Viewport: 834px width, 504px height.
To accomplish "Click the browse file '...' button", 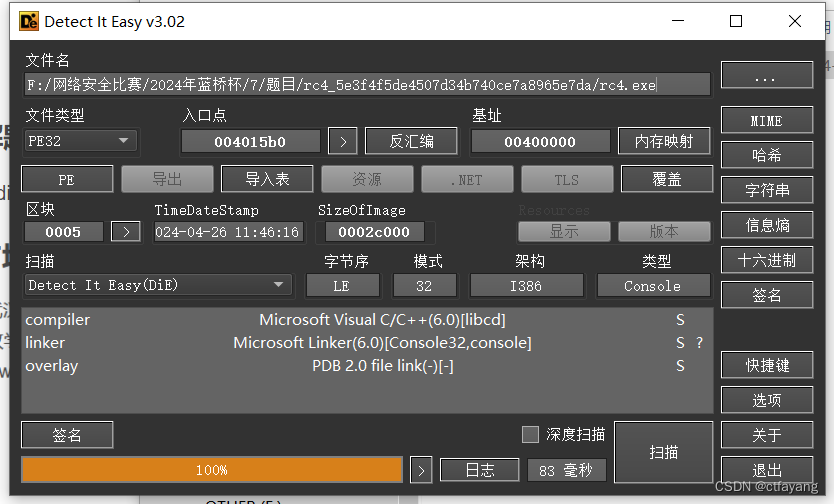I will [x=766, y=76].
